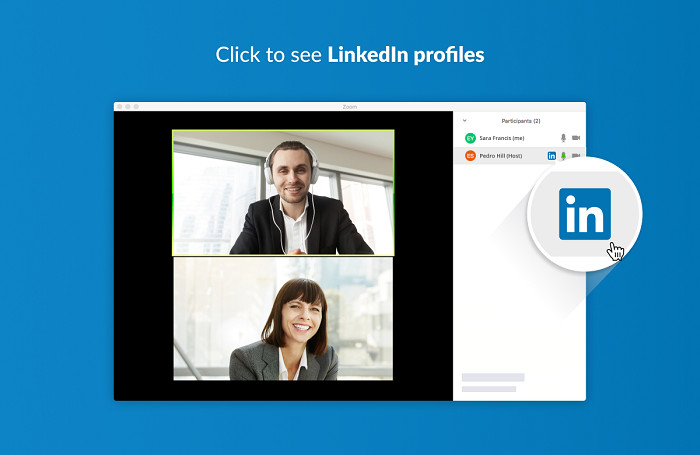This screenshot has width=700, height=455.
Task: Toggle Sara Francis's camera icon
Action: click(576, 138)
